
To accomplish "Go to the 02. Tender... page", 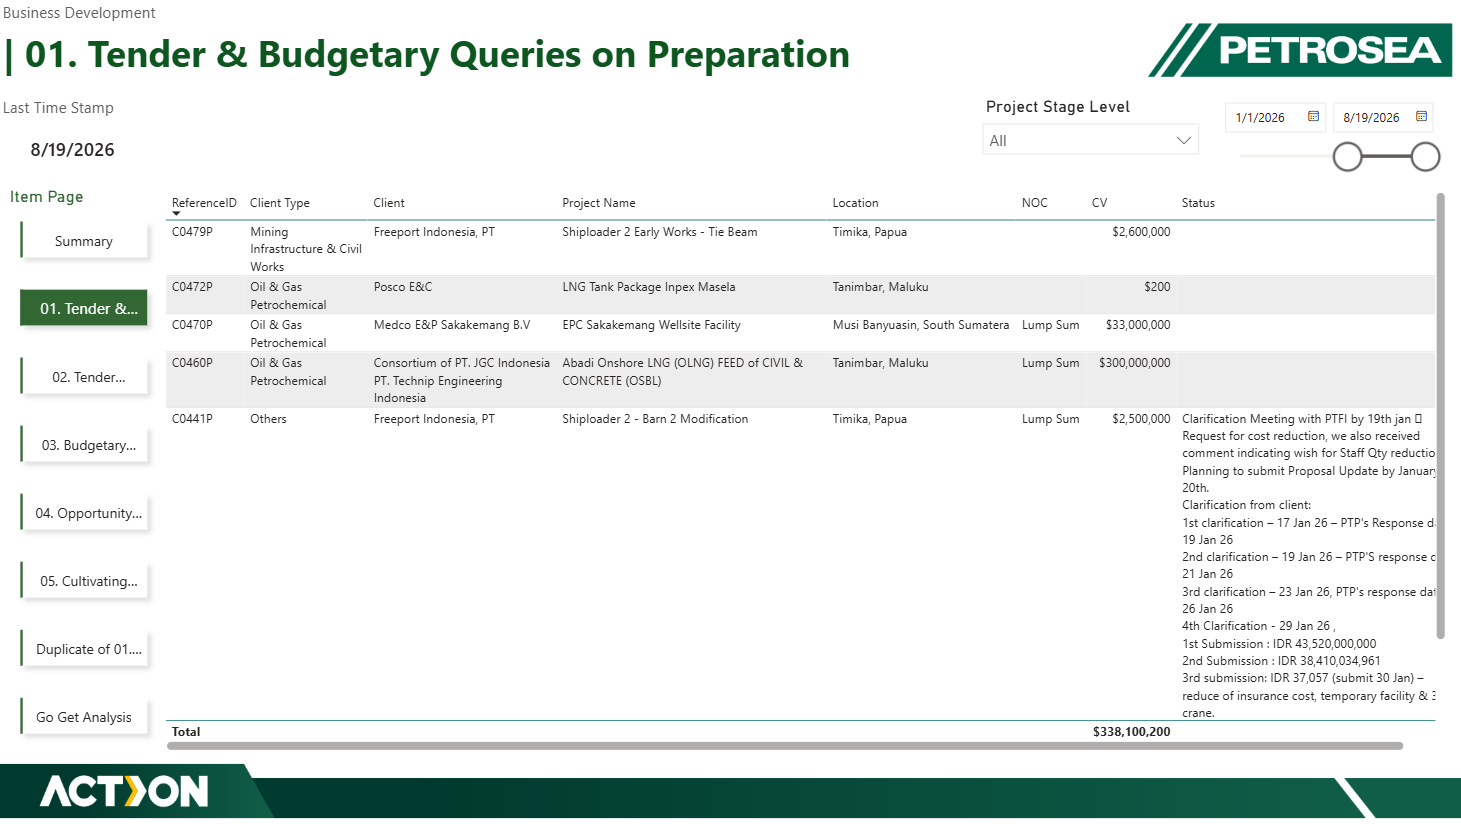I will tap(84, 377).
